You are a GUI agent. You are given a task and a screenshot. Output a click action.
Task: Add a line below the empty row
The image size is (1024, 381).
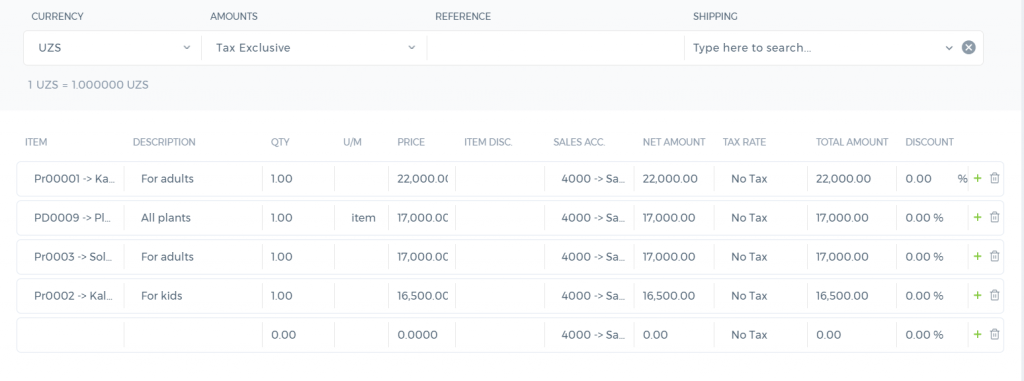point(977,335)
